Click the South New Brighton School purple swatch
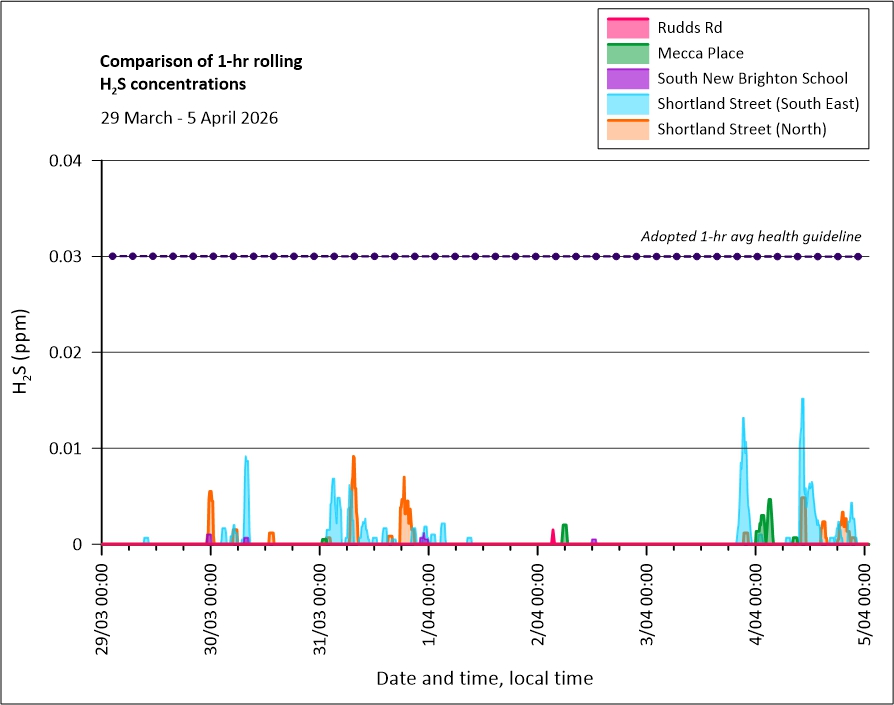Screen dimensions: 894x705 (x=626, y=78)
